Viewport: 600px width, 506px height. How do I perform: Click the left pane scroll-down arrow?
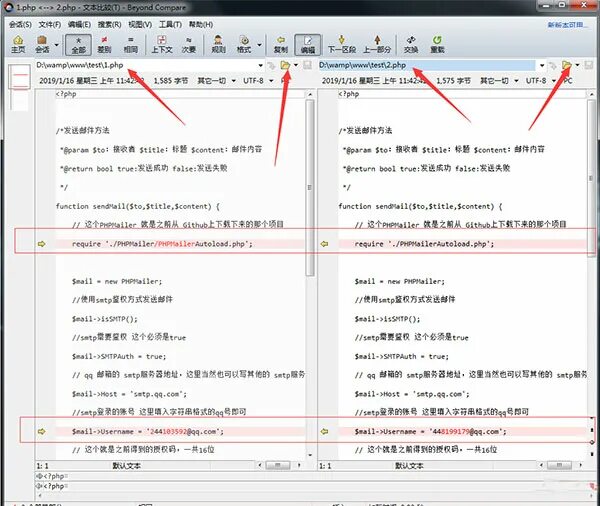click(x=310, y=455)
